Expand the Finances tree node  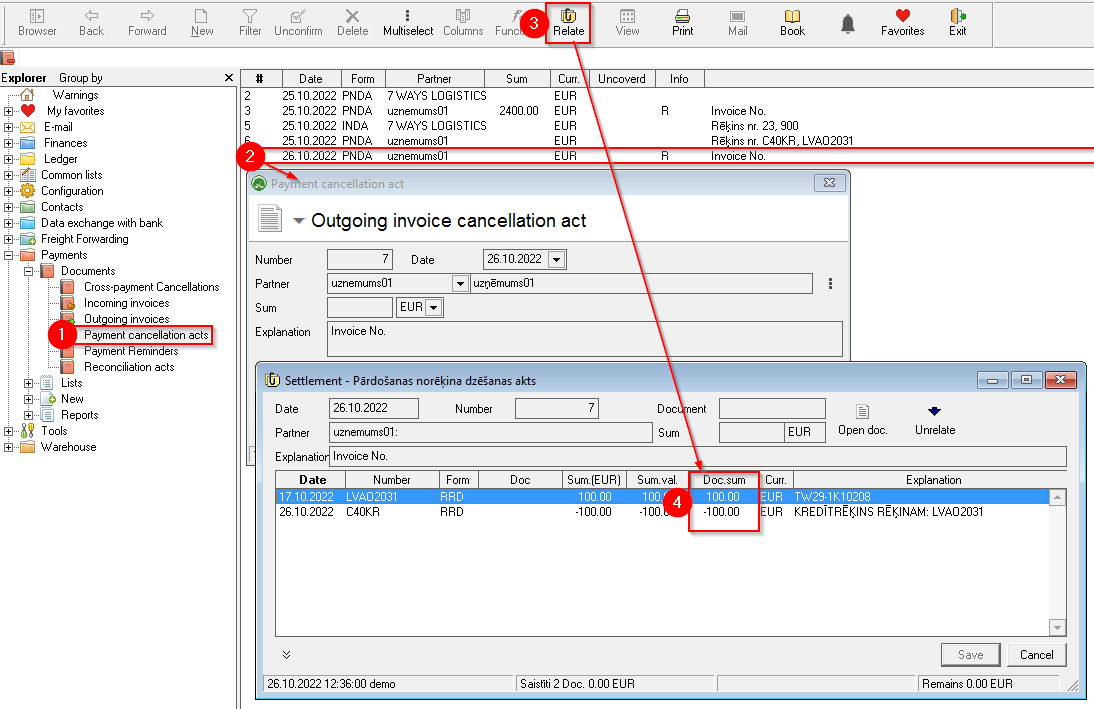pos(8,143)
